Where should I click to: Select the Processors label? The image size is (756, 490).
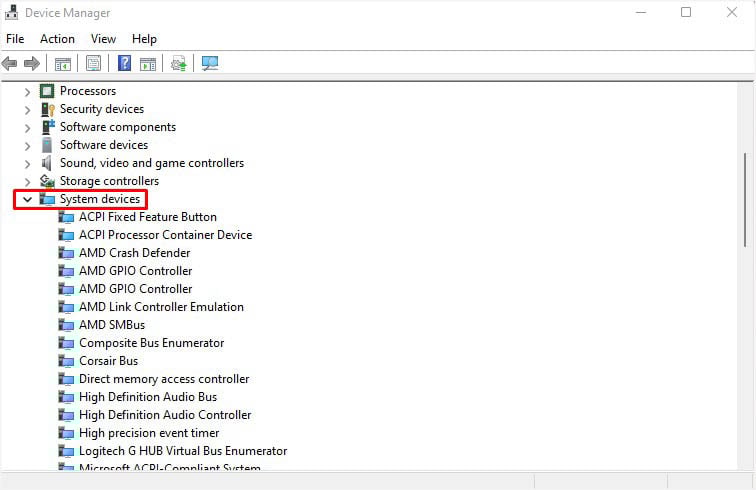88,91
